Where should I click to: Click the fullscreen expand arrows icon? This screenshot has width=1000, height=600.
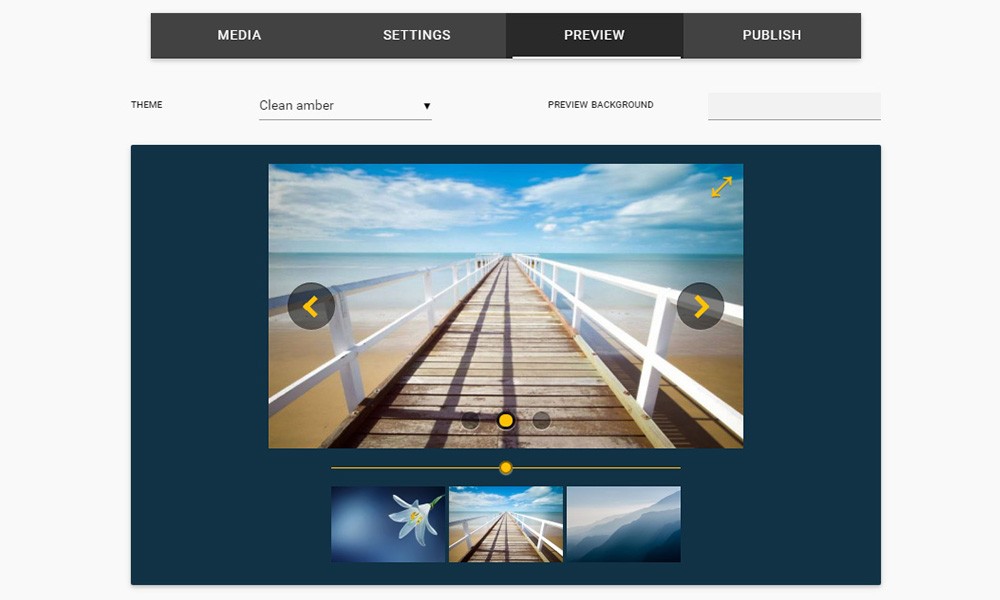tap(721, 187)
